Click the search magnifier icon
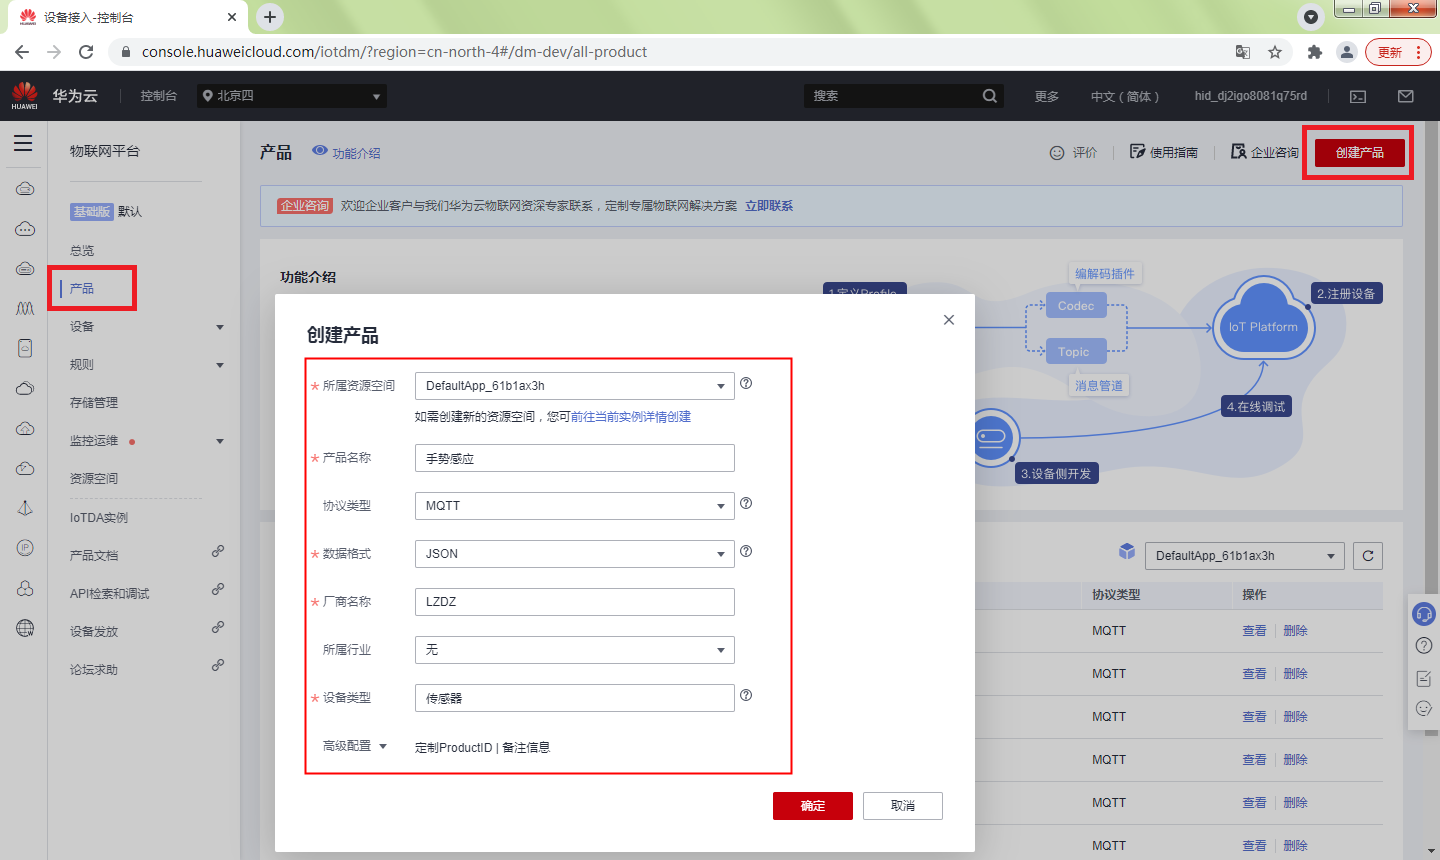Image resolution: width=1440 pixels, height=860 pixels. click(x=989, y=96)
